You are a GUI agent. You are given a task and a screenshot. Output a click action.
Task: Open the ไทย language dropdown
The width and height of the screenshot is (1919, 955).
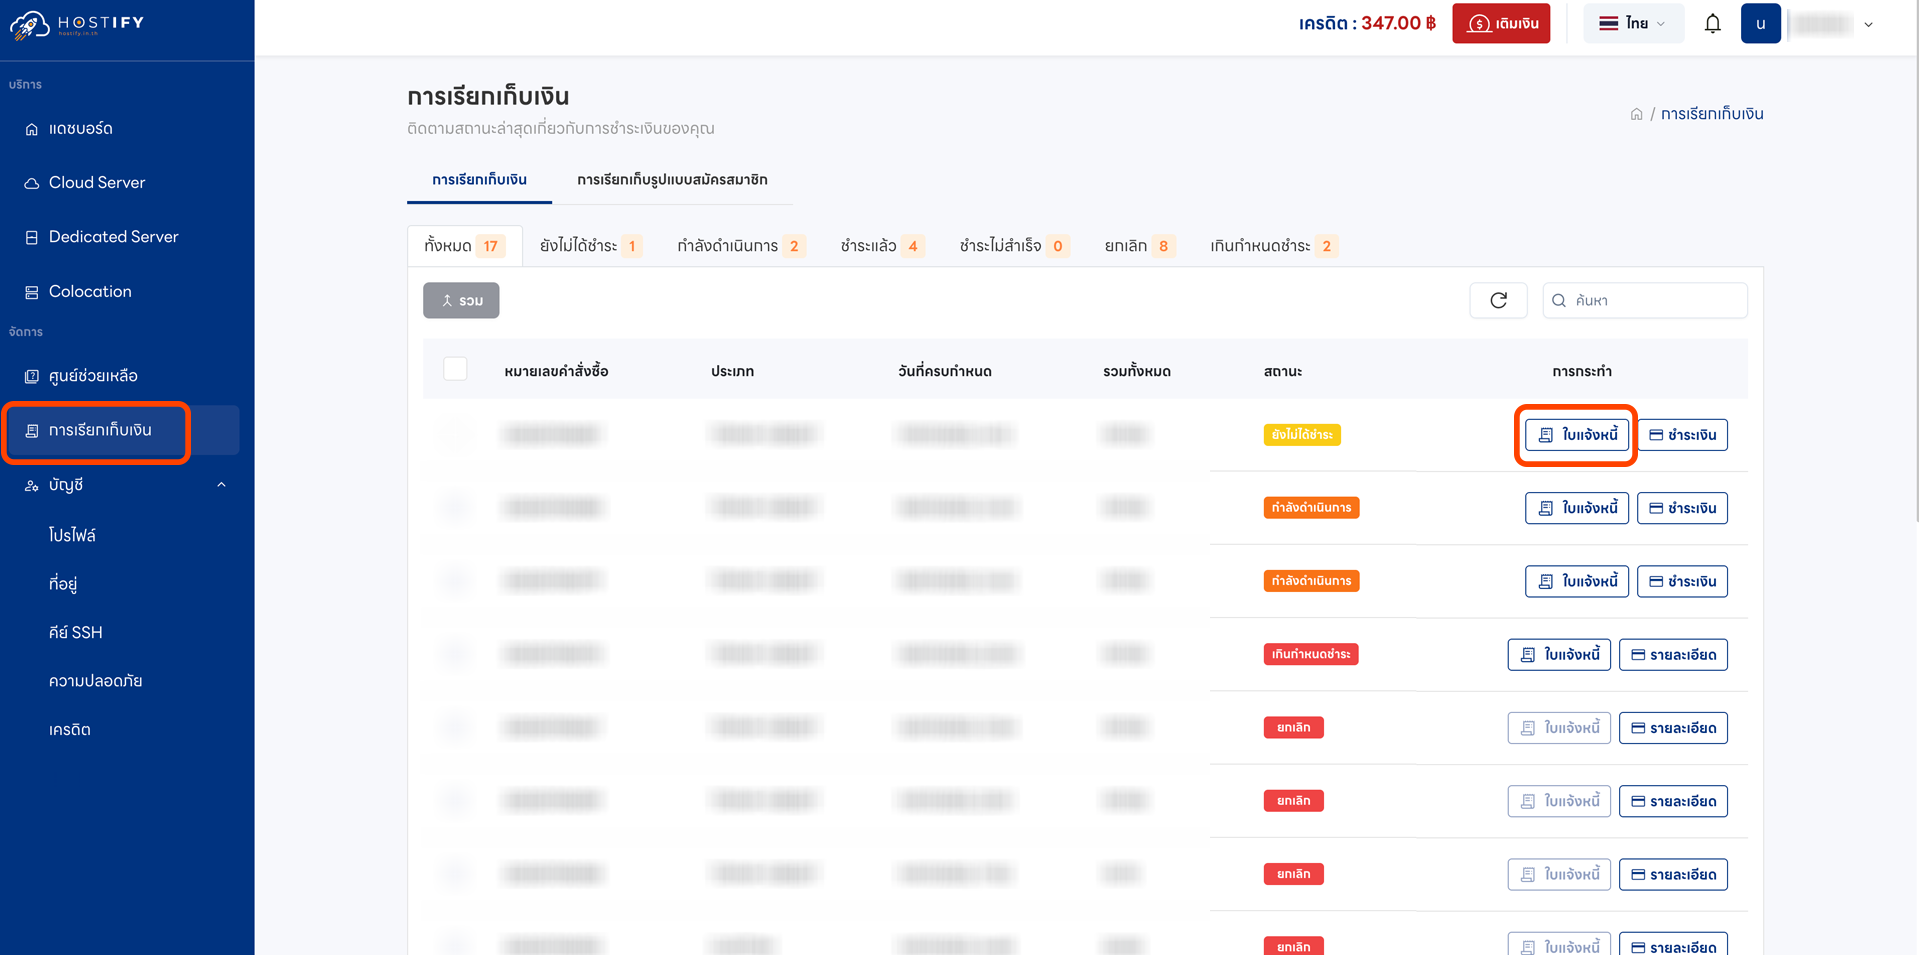pos(1632,24)
